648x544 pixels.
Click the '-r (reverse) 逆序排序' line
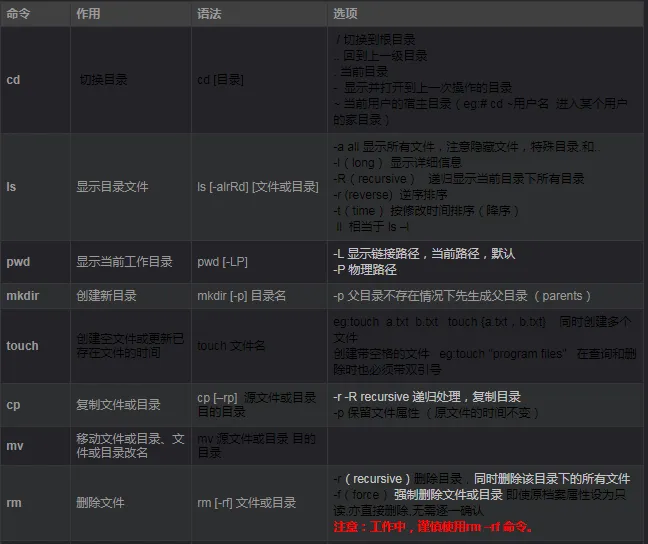pyautogui.click(x=391, y=195)
